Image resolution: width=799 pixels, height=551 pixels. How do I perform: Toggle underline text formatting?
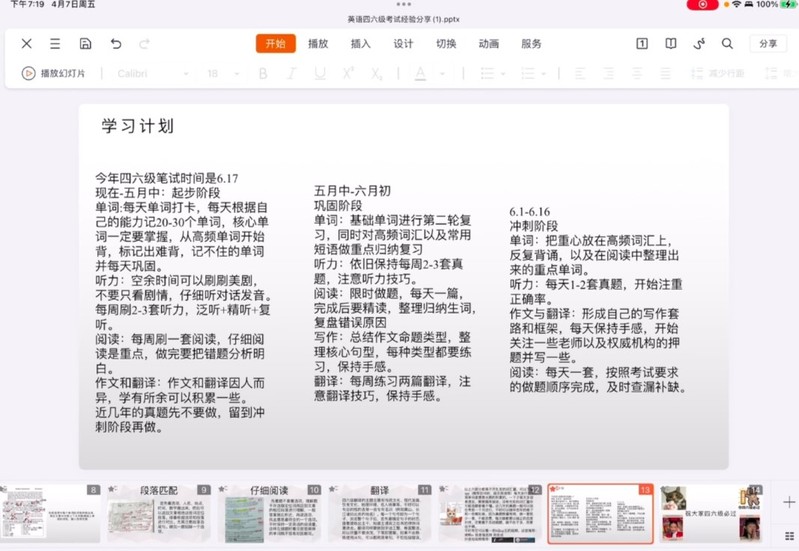(x=320, y=74)
